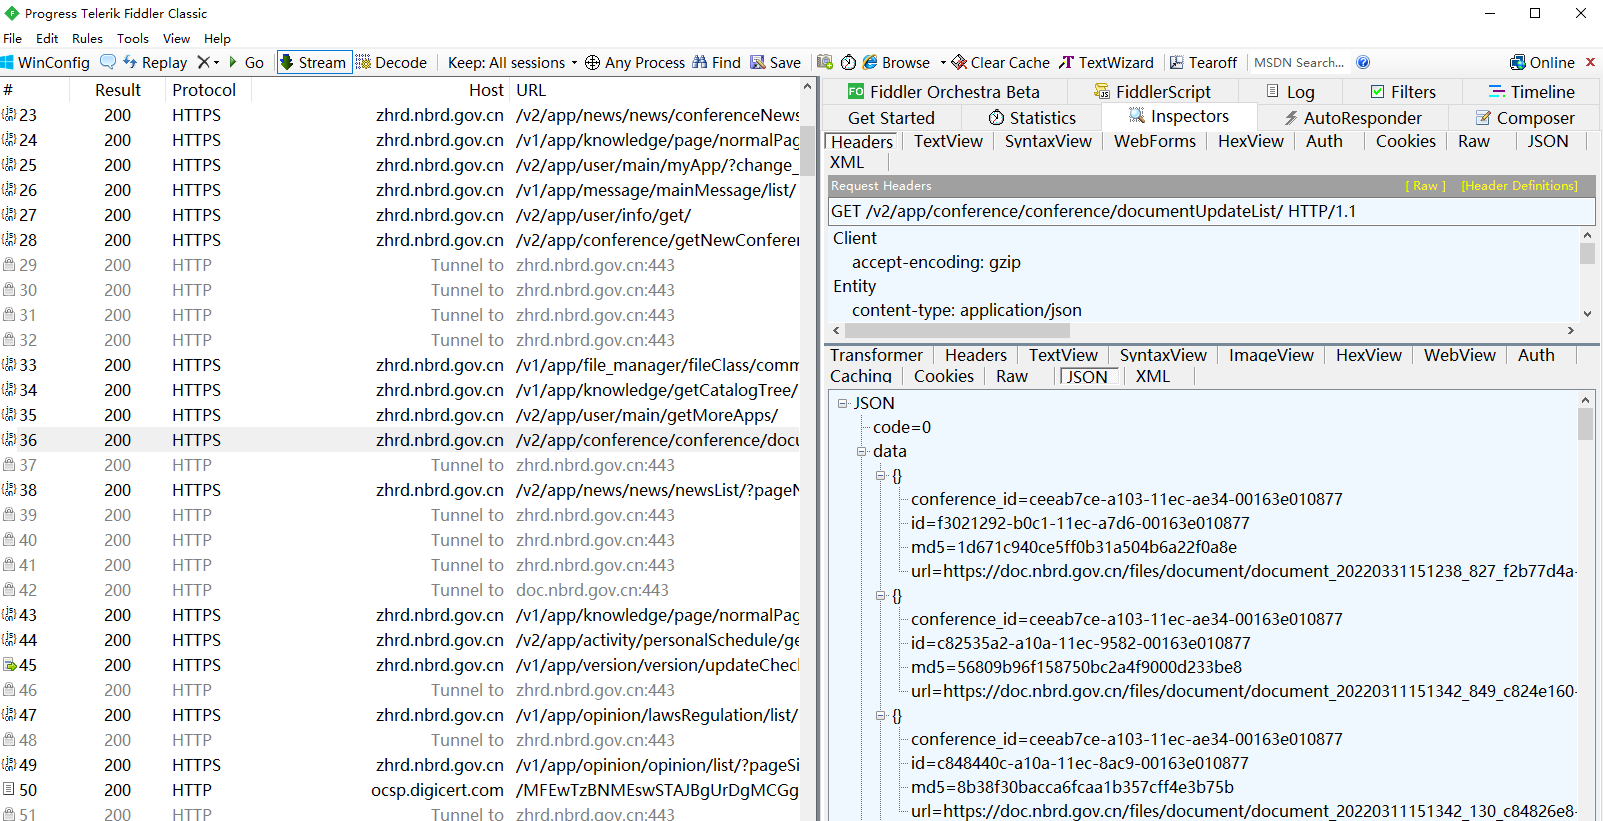Switch to Fiddler Orchestra Beta tab
This screenshot has height=821, width=1603.
coord(944,92)
